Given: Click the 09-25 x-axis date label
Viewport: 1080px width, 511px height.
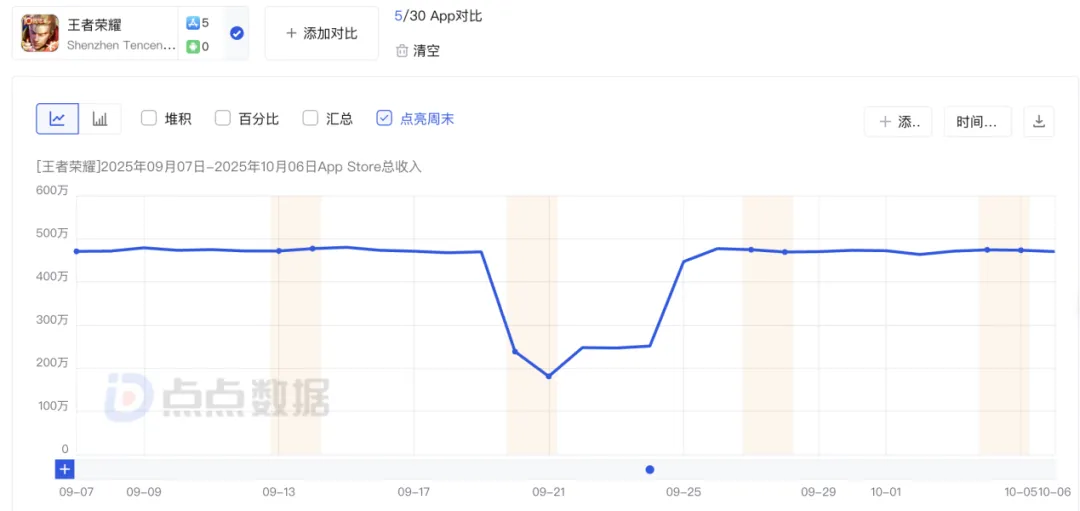Looking at the screenshot, I should point(683,492).
